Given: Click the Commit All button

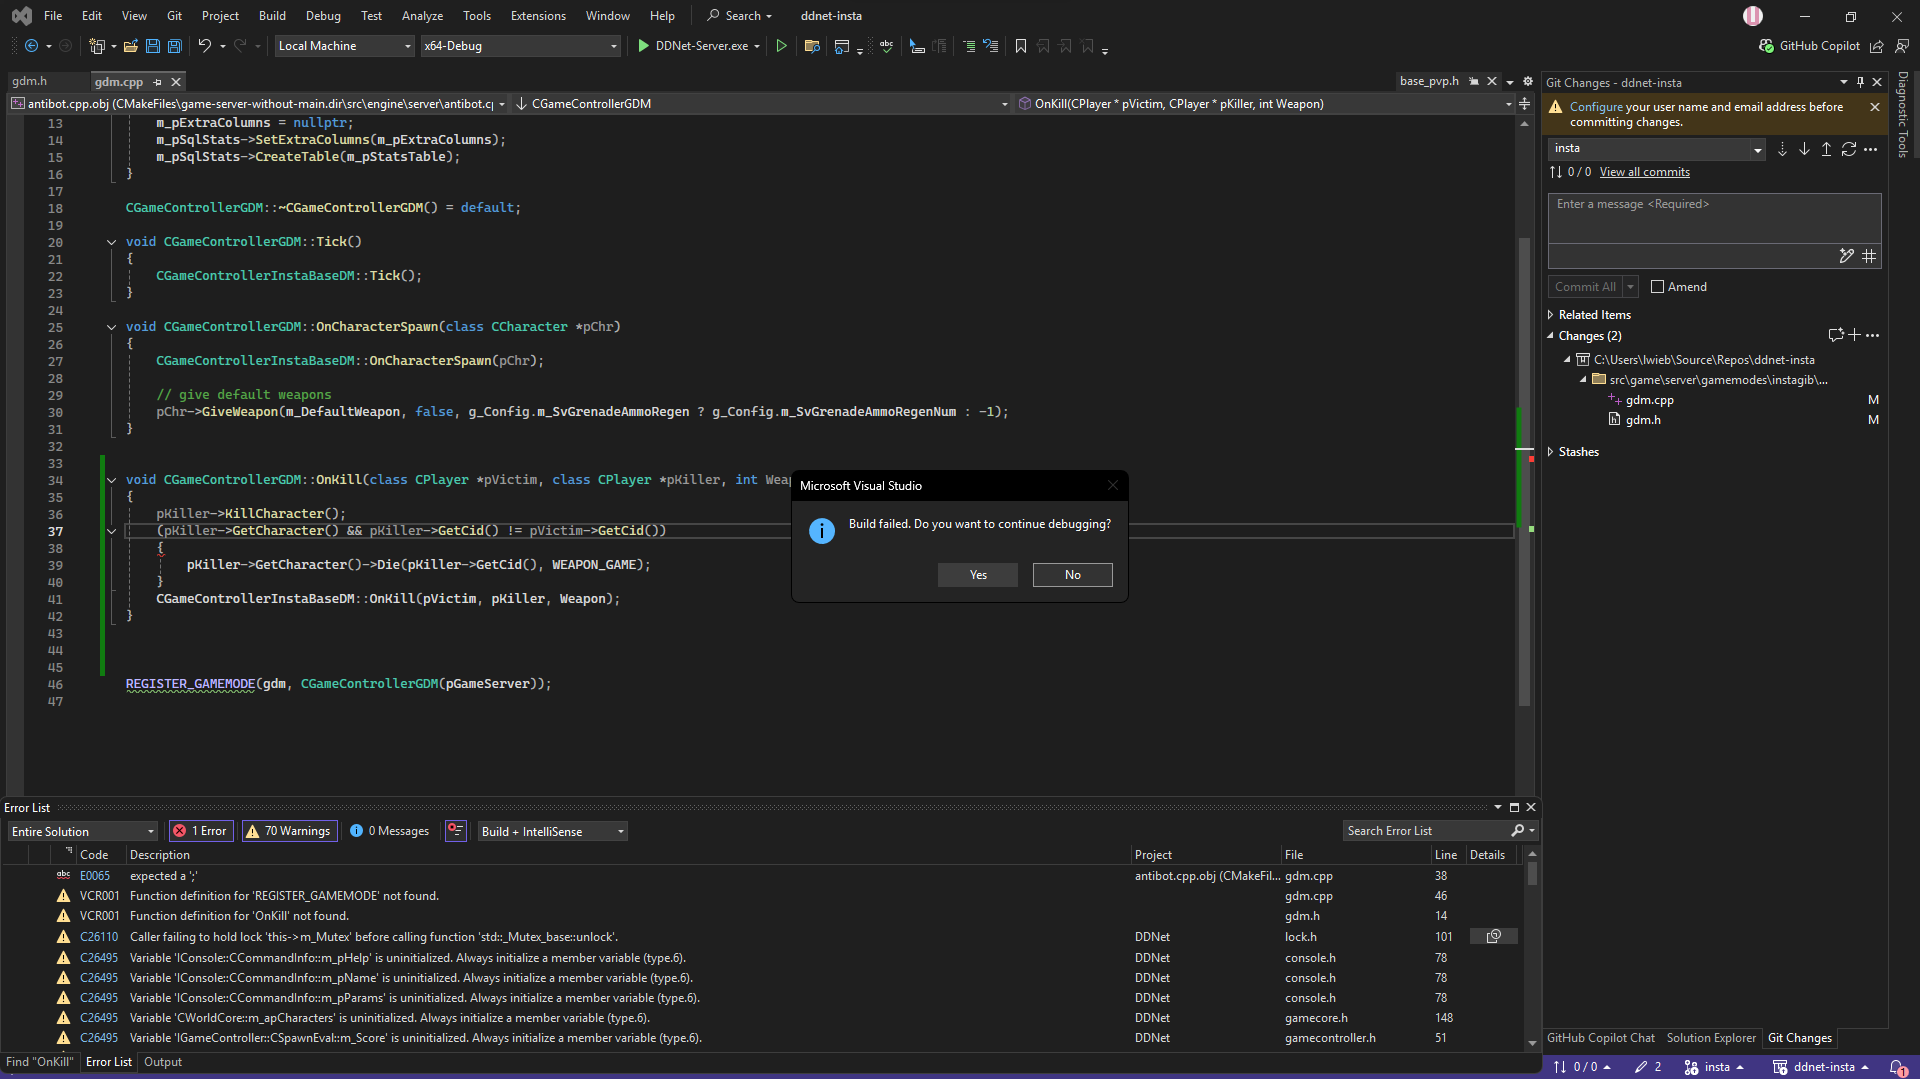Looking at the screenshot, I should [1585, 287].
